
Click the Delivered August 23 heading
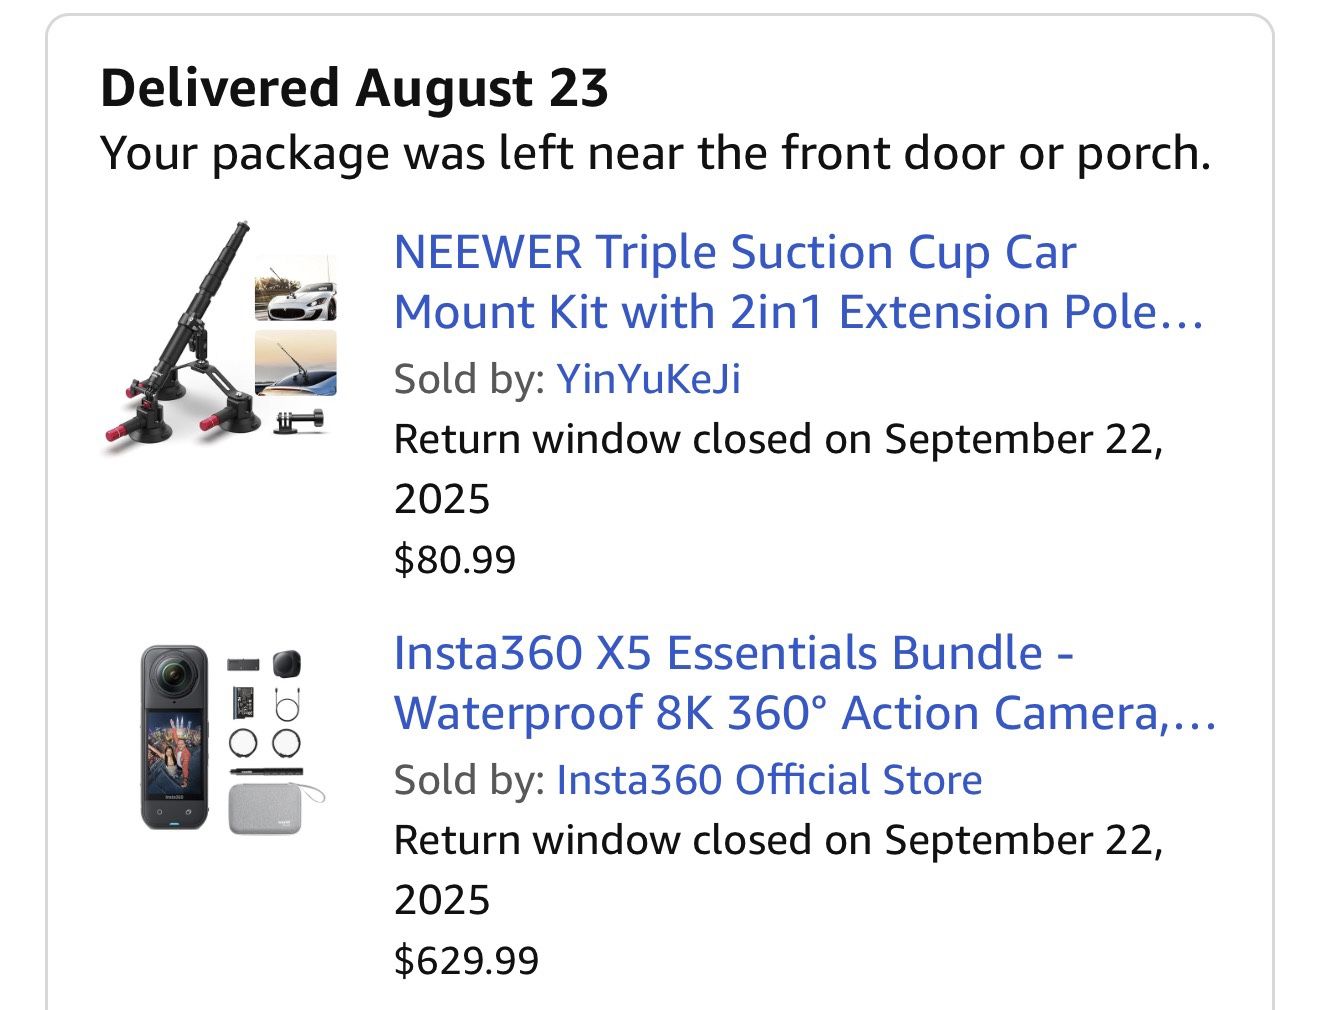[x=354, y=88]
